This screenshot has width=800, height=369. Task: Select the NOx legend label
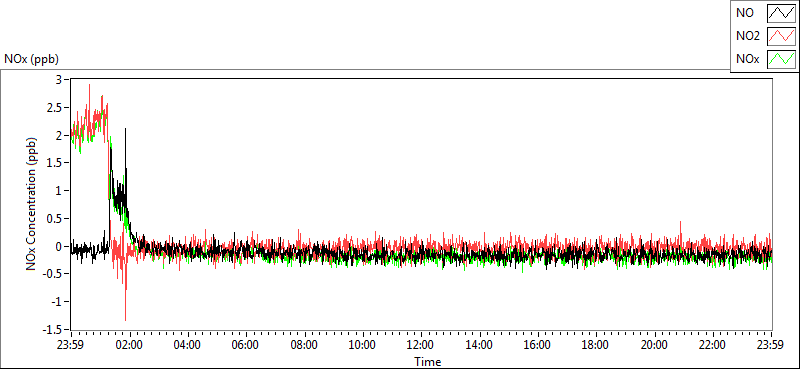[x=747, y=59]
